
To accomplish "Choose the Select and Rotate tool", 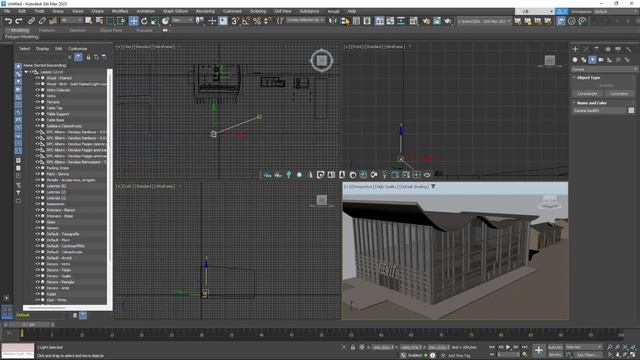I will pyautogui.click(x=144, y=21).
